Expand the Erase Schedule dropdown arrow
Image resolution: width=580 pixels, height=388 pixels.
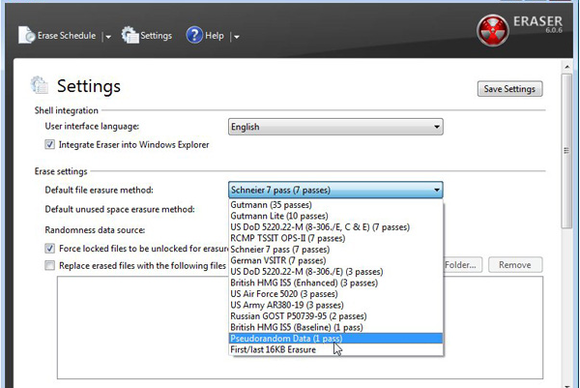[108, 37]
